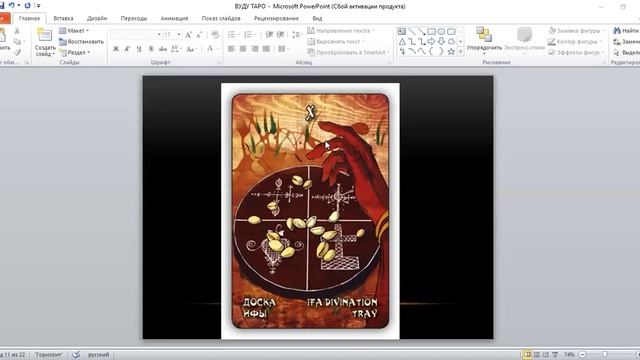Image resolution: width=640 pixels, height=360 pixels.
Task: Click the Format Painter brush icon
Action: click(x=17, y=52)
